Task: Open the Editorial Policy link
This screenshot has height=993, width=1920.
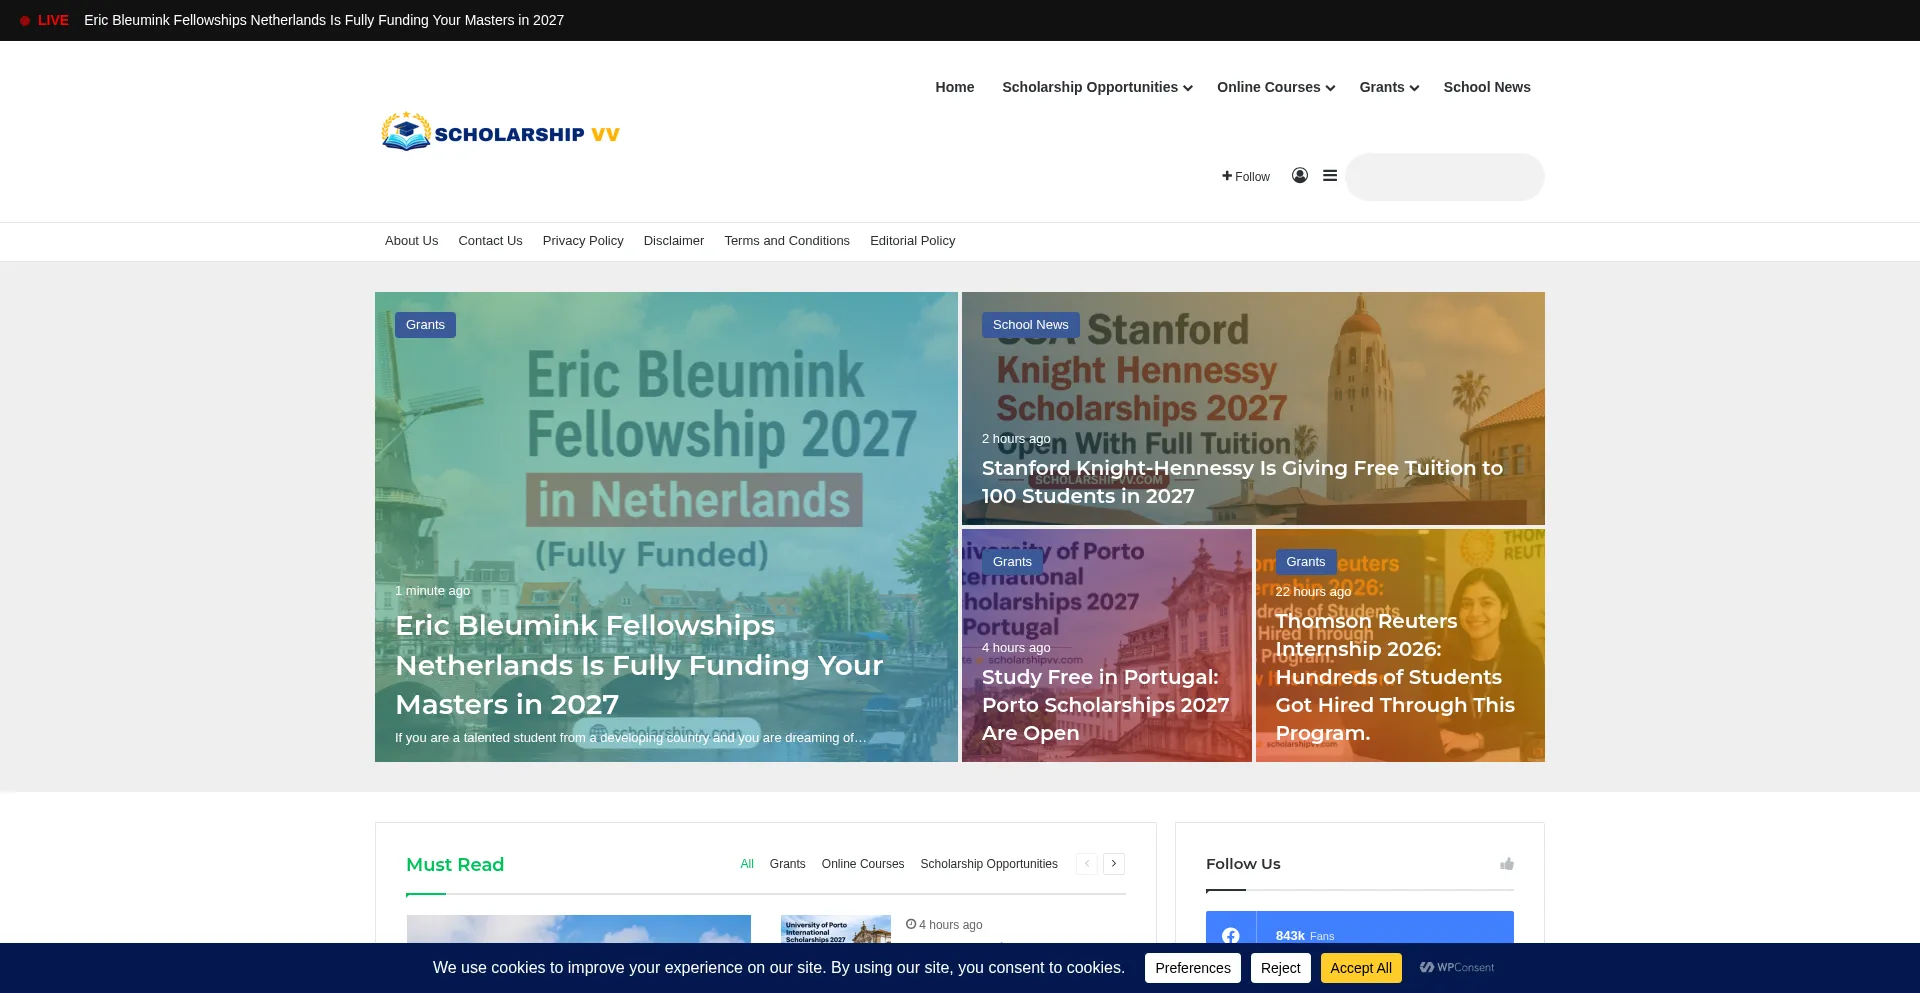Action: coord(912,241)
